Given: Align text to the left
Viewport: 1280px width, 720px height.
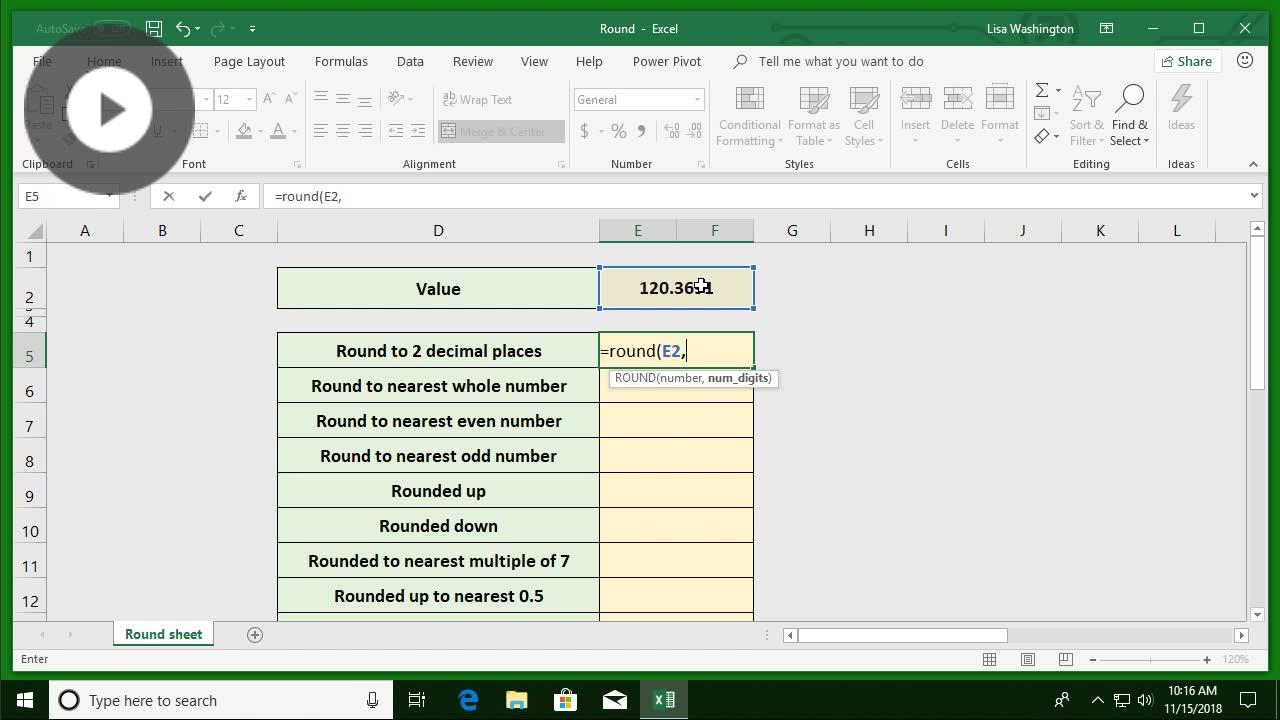Looking at the screenshot, I should coord(321,131).
